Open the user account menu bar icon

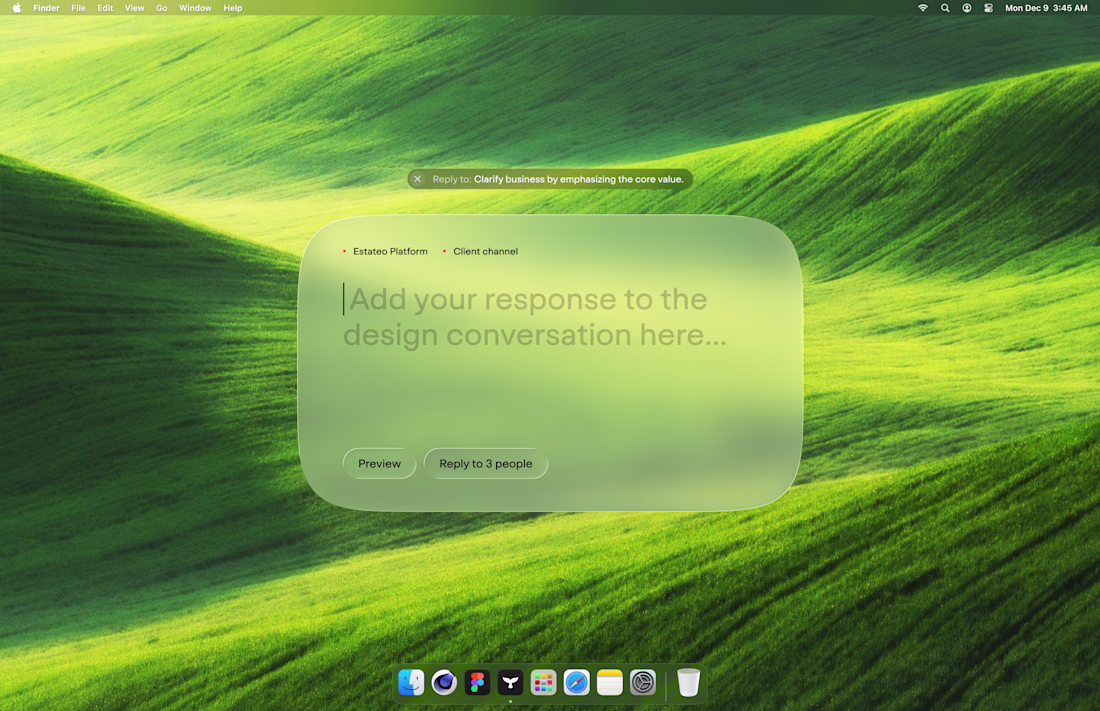click(x=967, y=8)
